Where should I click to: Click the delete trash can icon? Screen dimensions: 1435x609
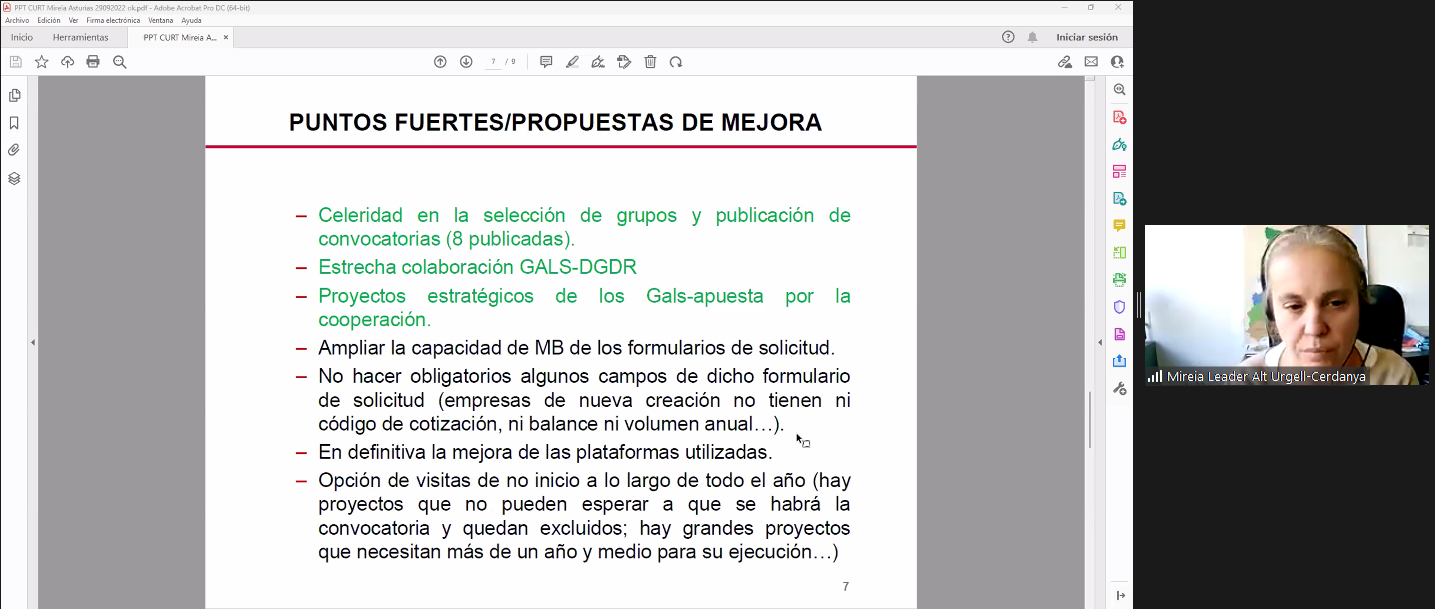pos(650,62)
